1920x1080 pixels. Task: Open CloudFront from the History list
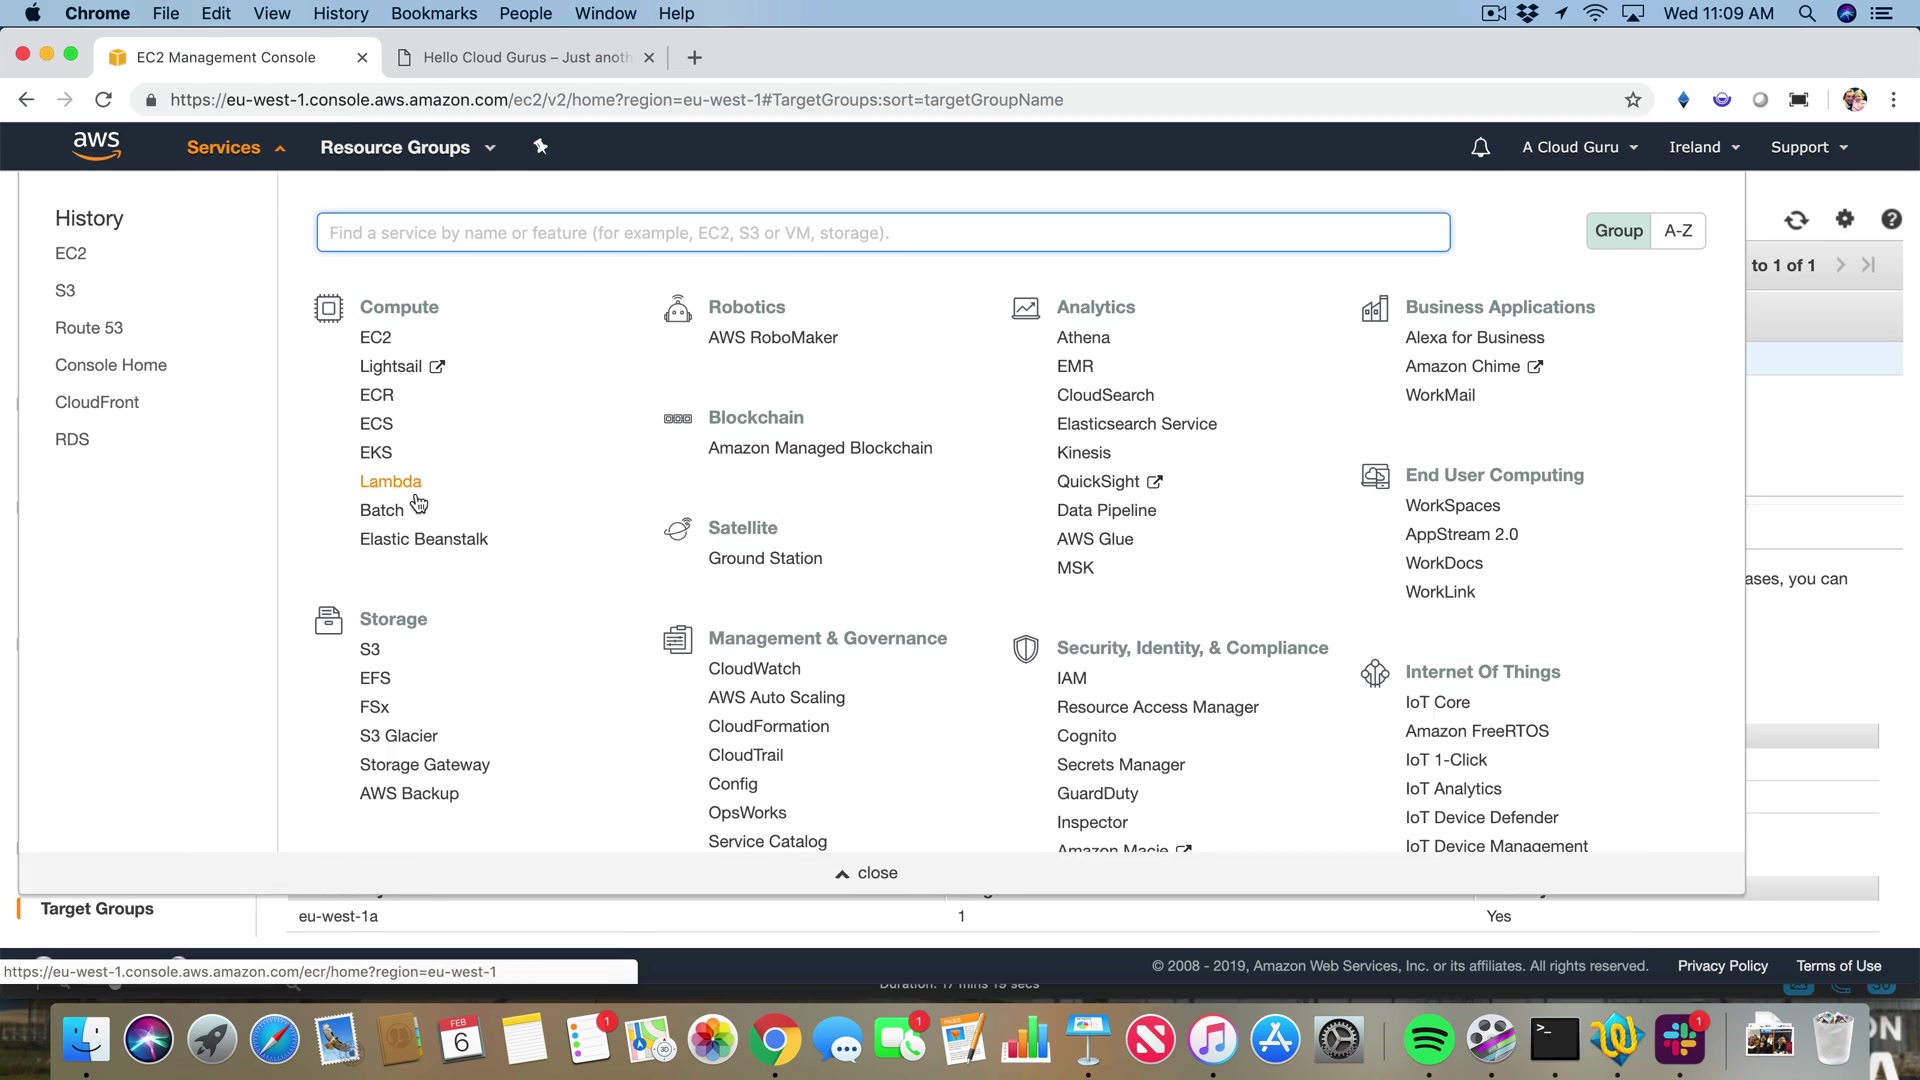[x=97, y=402]
